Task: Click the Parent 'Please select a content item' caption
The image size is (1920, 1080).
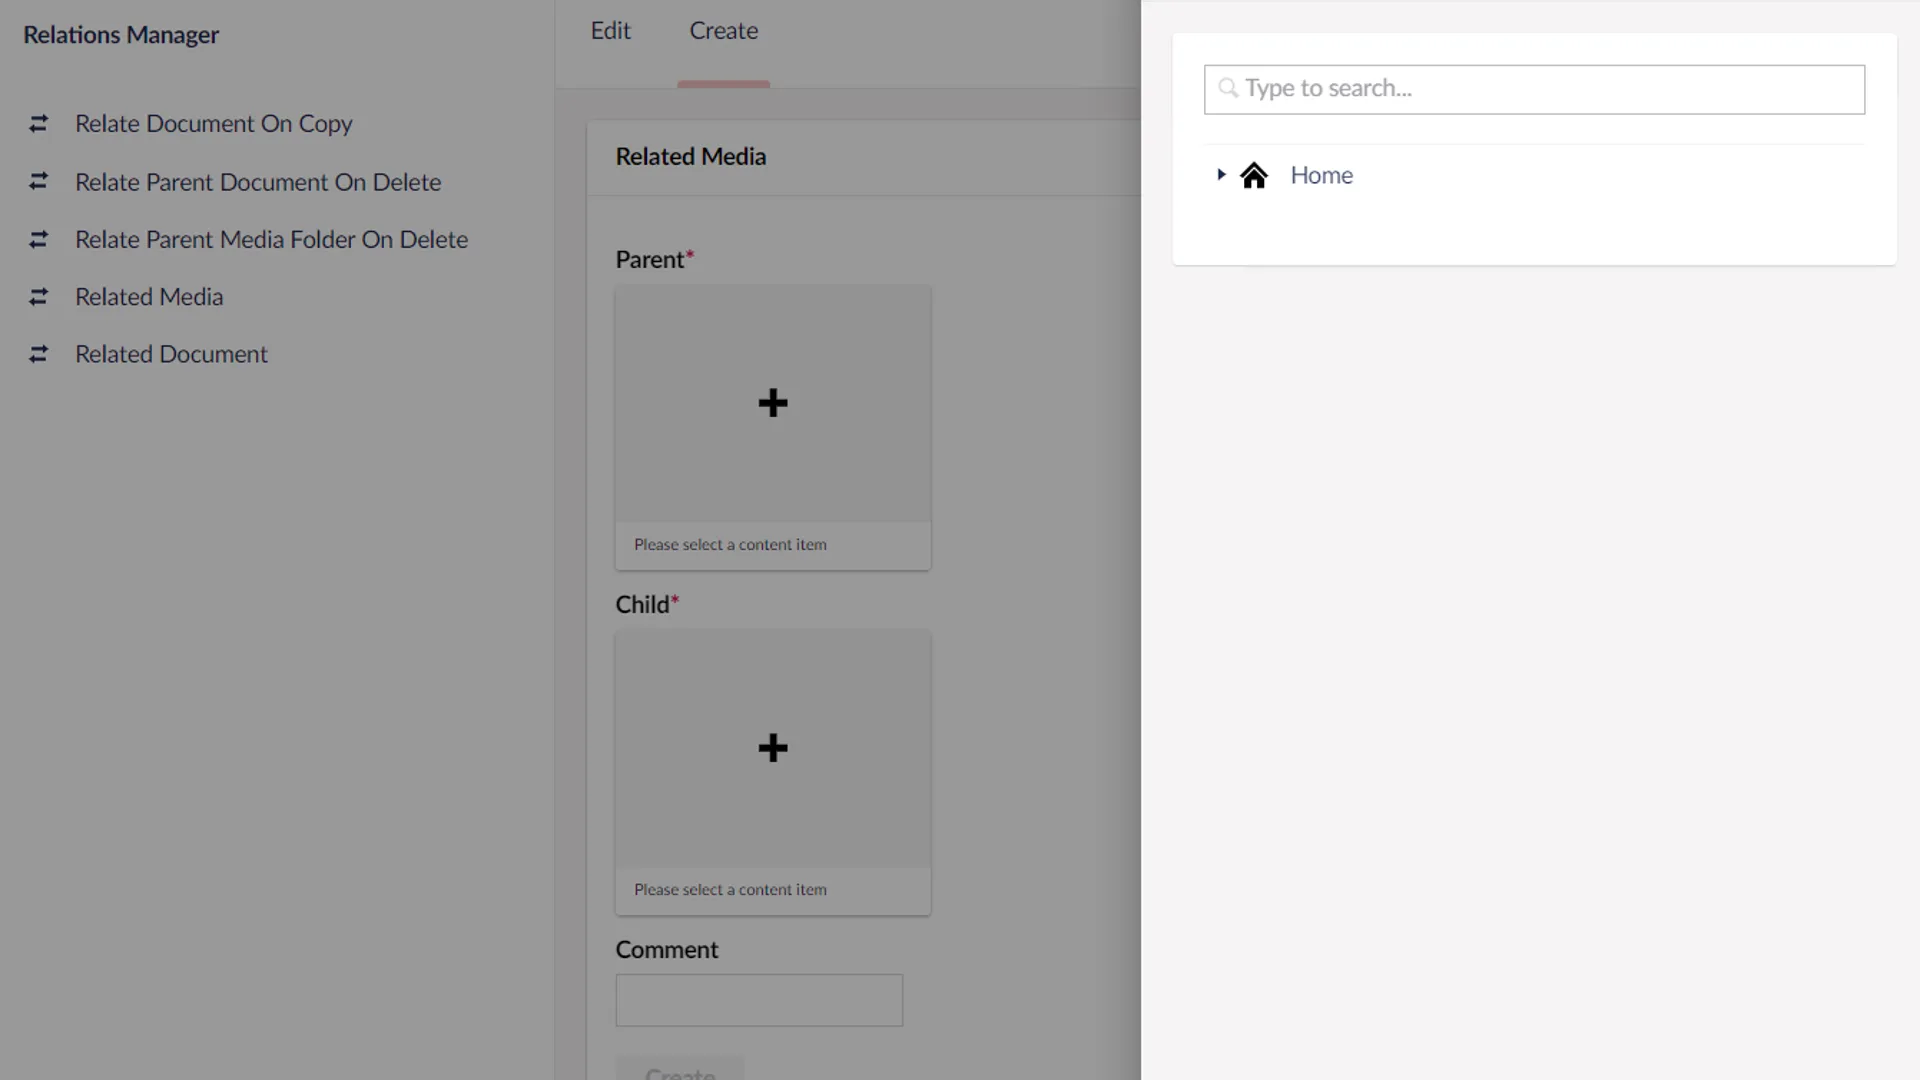Action: coord(730,545)
